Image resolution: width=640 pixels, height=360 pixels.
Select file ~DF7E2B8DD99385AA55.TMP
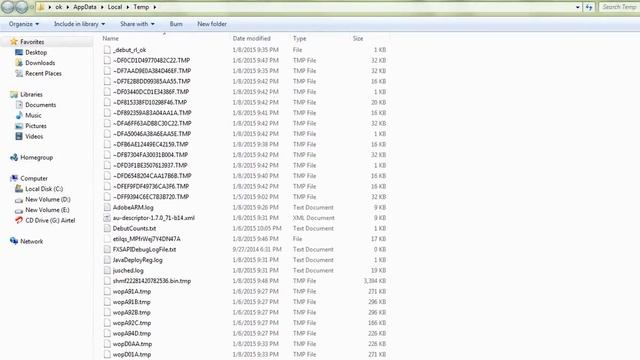click(x=151, y=81)
